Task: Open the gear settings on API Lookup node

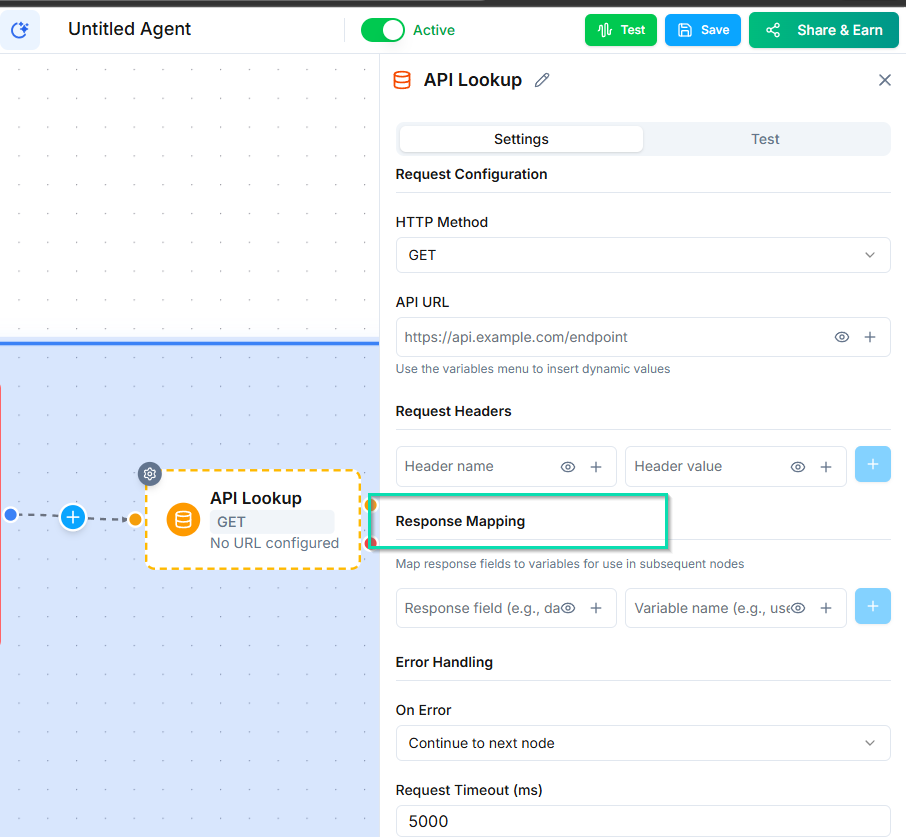Action: point(149,474)
